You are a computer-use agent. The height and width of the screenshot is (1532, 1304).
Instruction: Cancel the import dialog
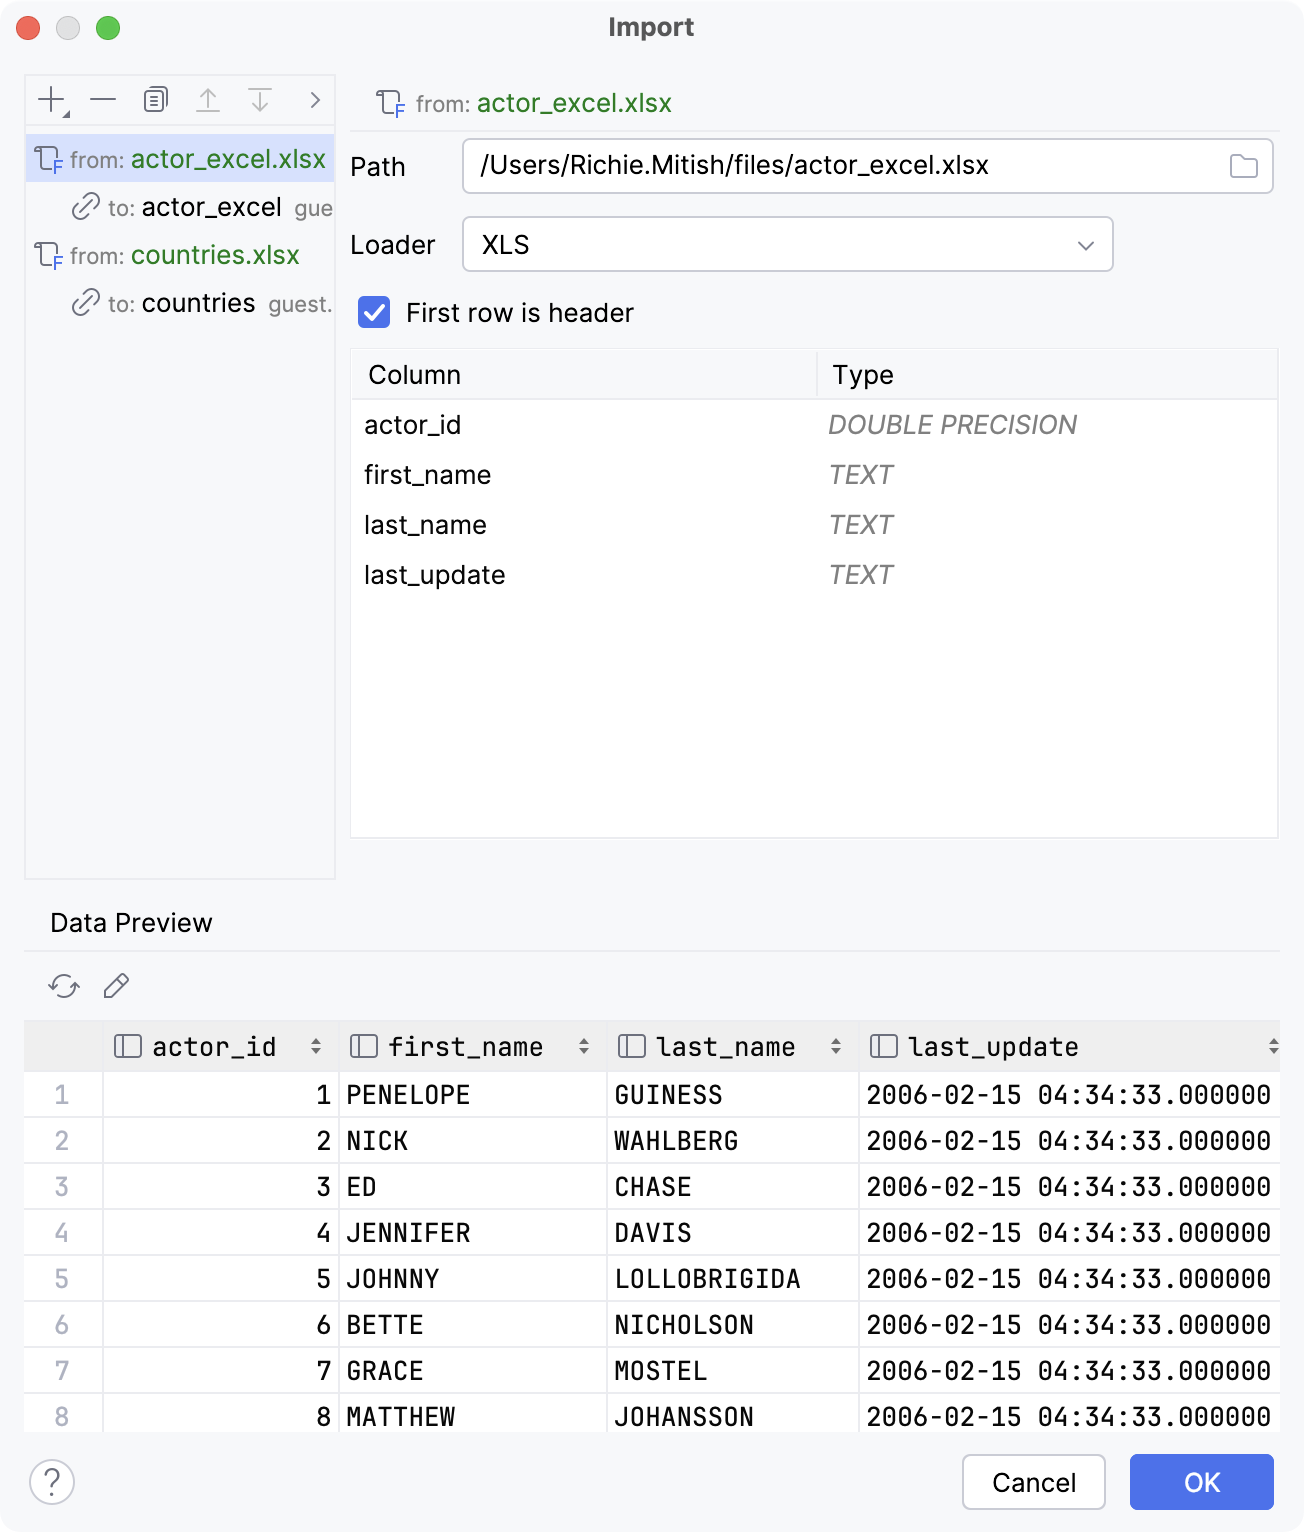pos(1033,1483)
